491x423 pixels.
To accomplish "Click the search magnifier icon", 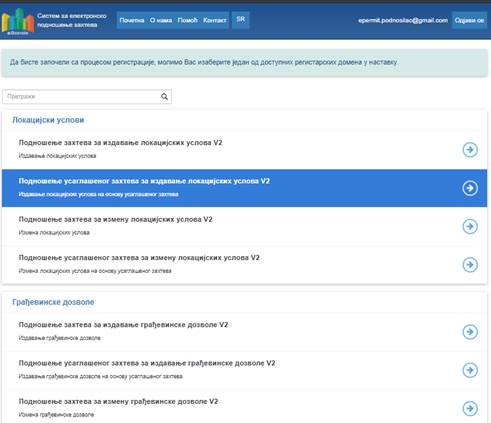I will click(164, 97).
